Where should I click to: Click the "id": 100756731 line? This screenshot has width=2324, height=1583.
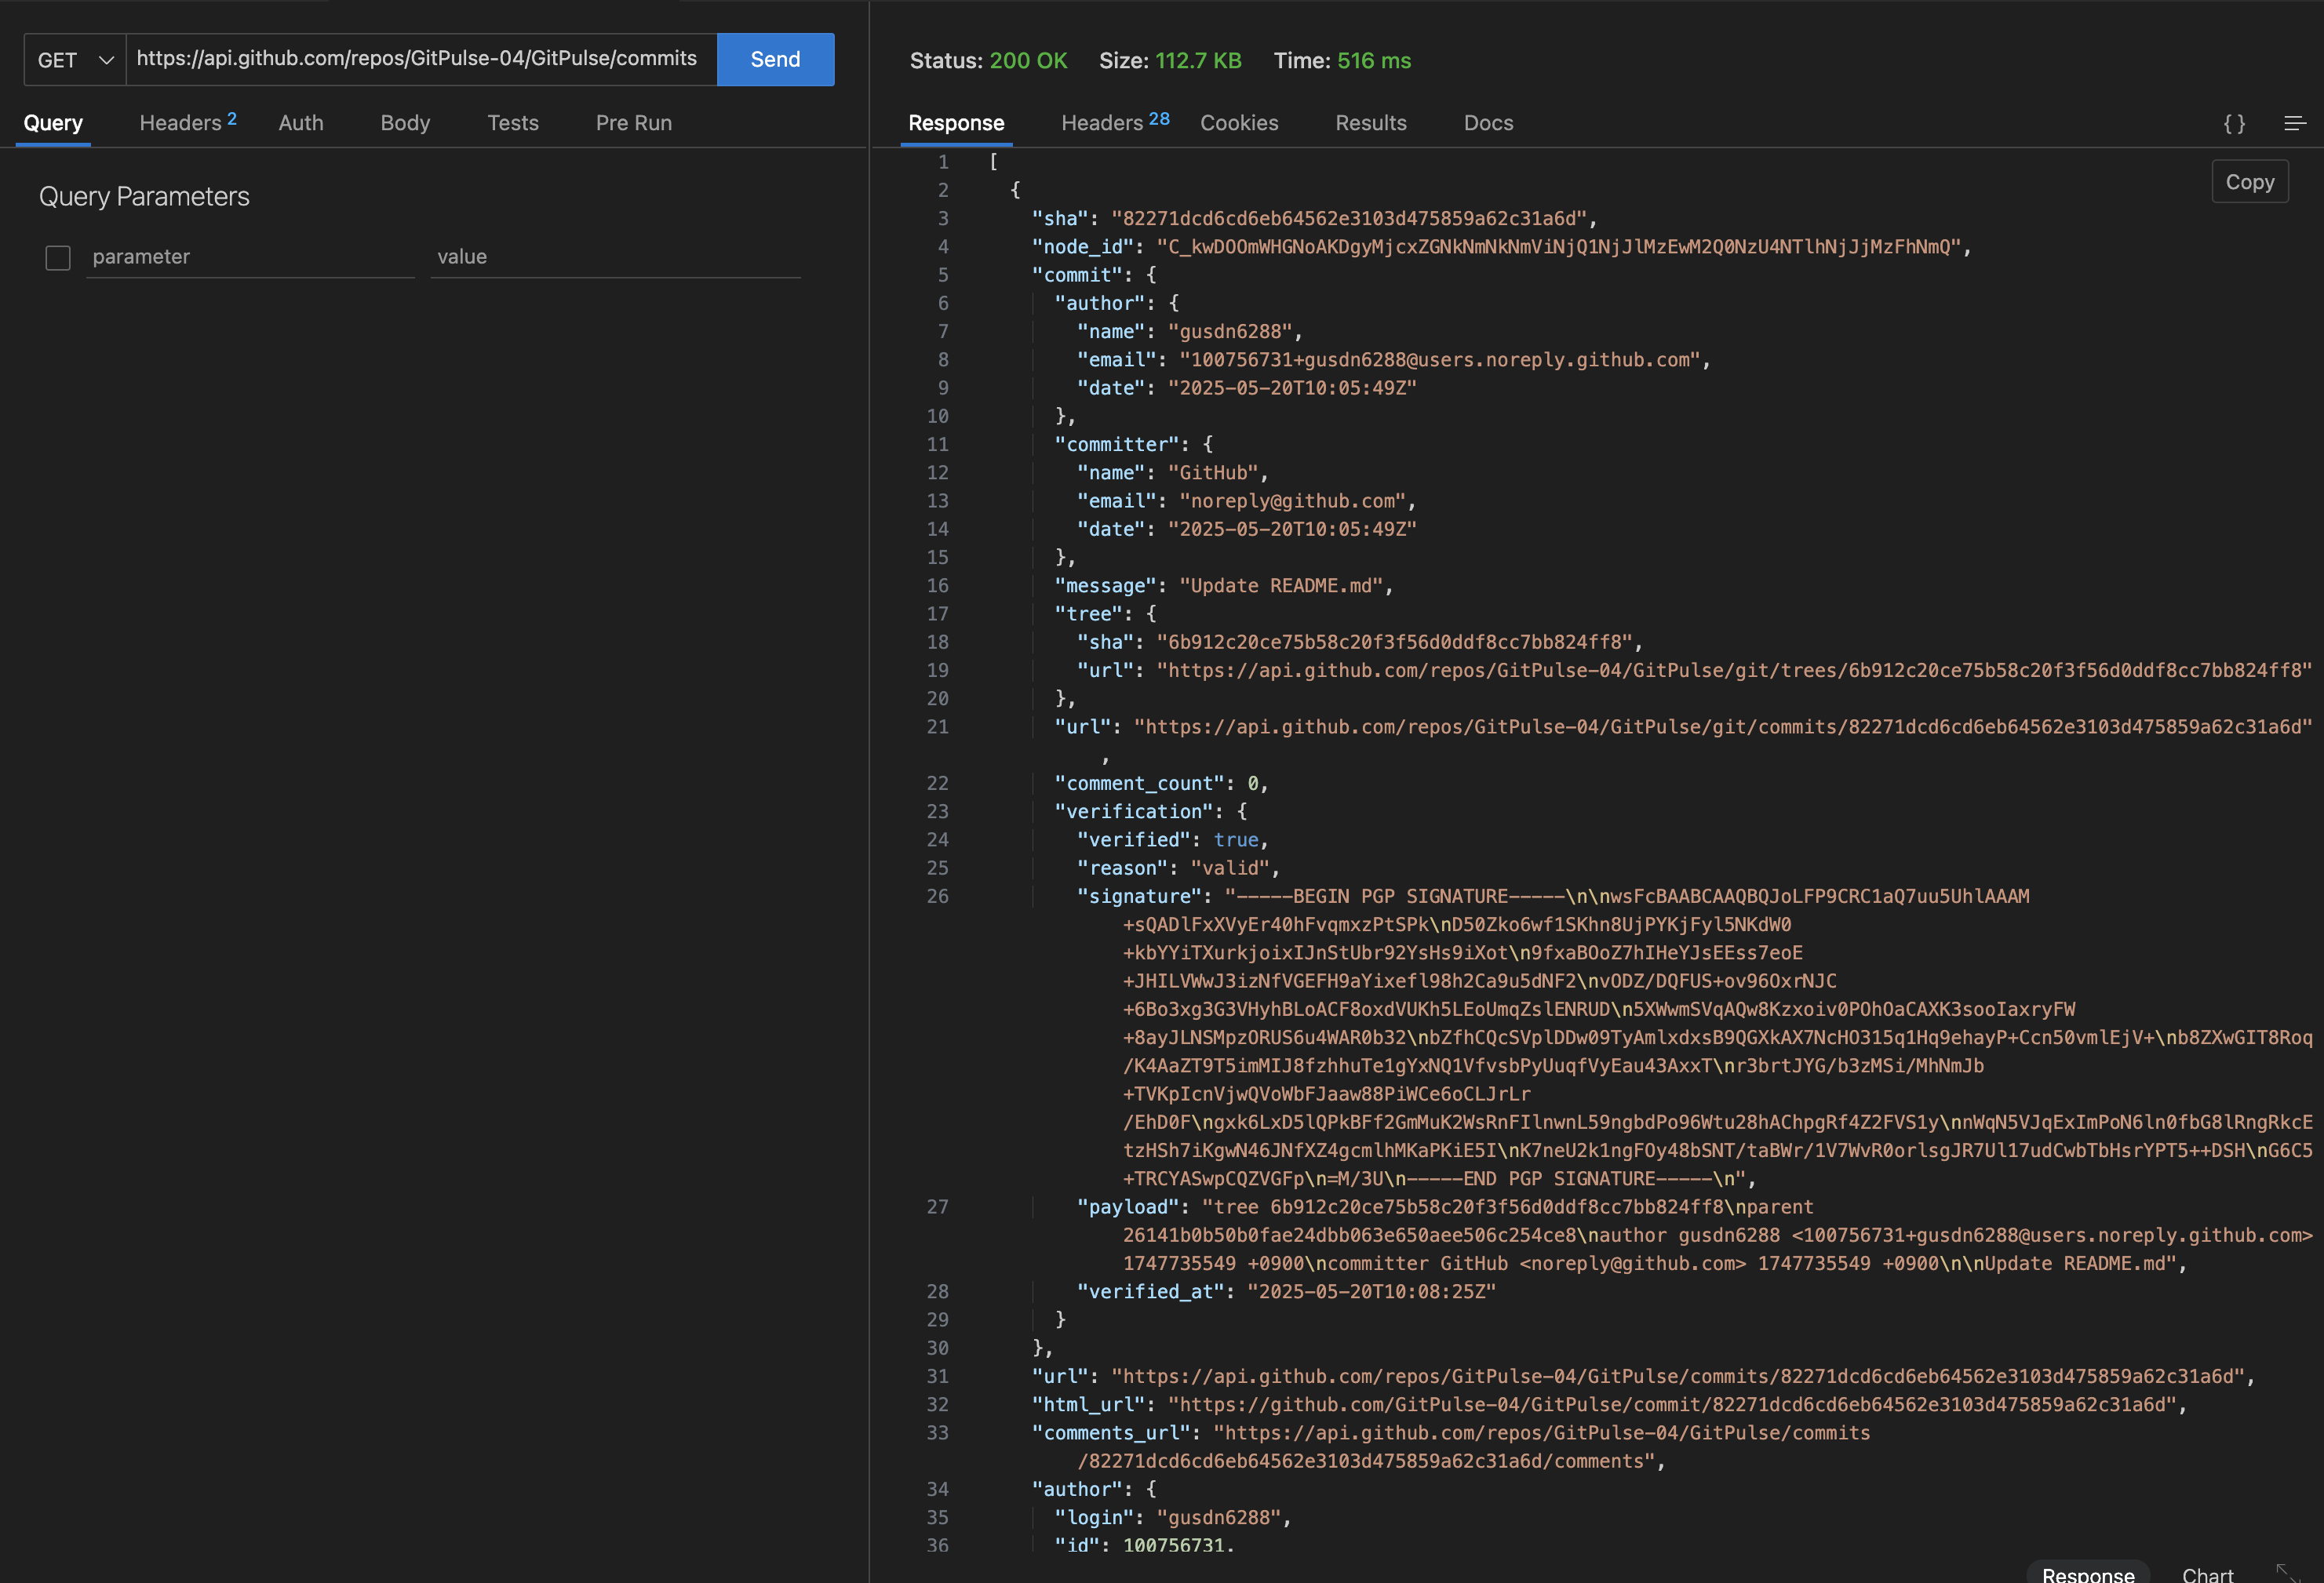[1144, 1546]
